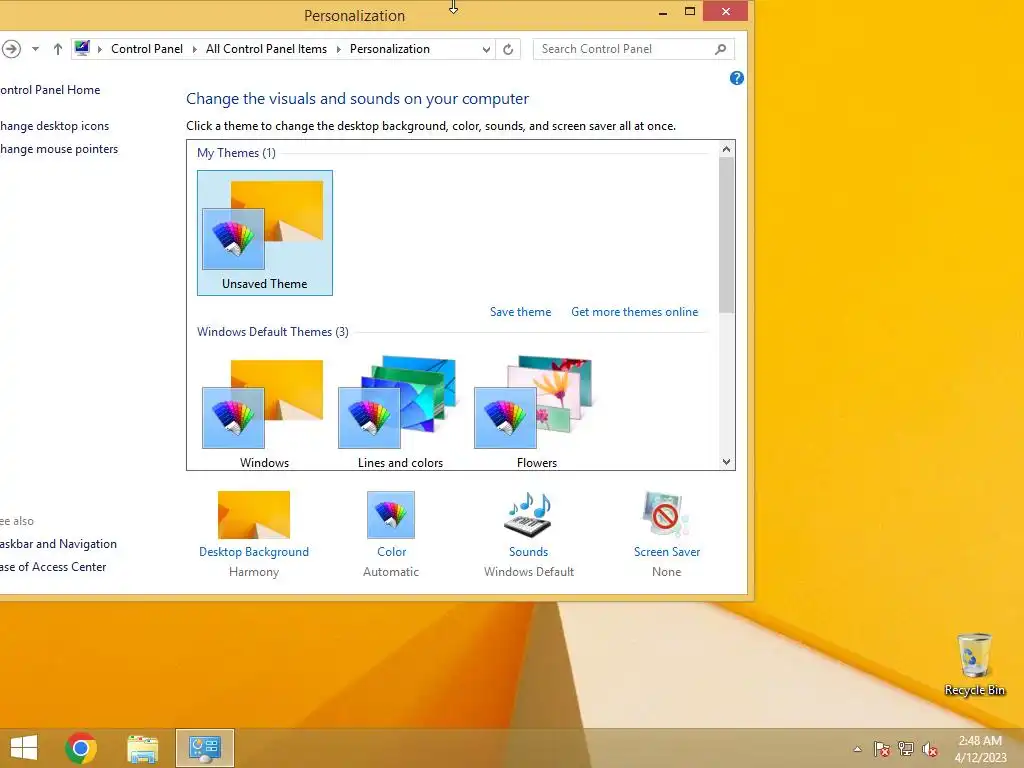Screen dimensions: 1024x768
Task: Select the Lines and colors theme
Action: (x=400, y=413)
